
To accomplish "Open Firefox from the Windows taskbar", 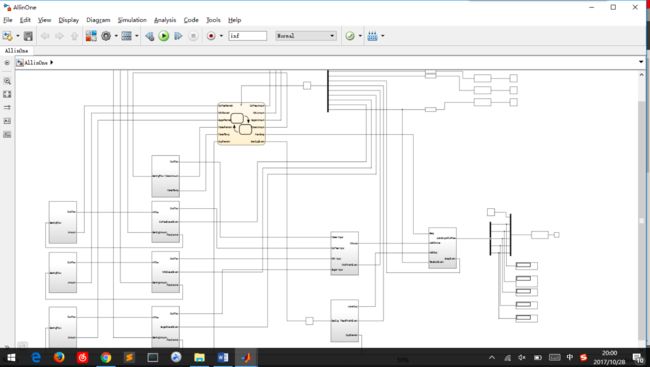I will pos(59,357).
